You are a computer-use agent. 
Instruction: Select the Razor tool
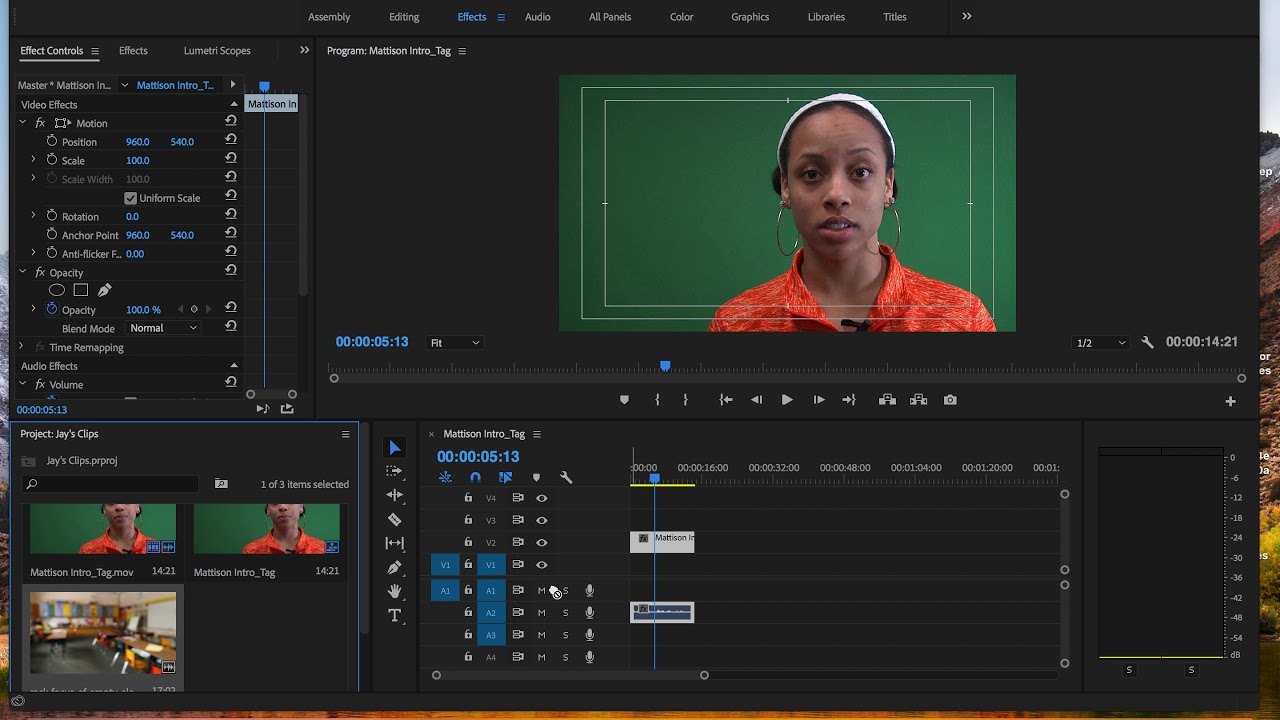pos(394,519)
